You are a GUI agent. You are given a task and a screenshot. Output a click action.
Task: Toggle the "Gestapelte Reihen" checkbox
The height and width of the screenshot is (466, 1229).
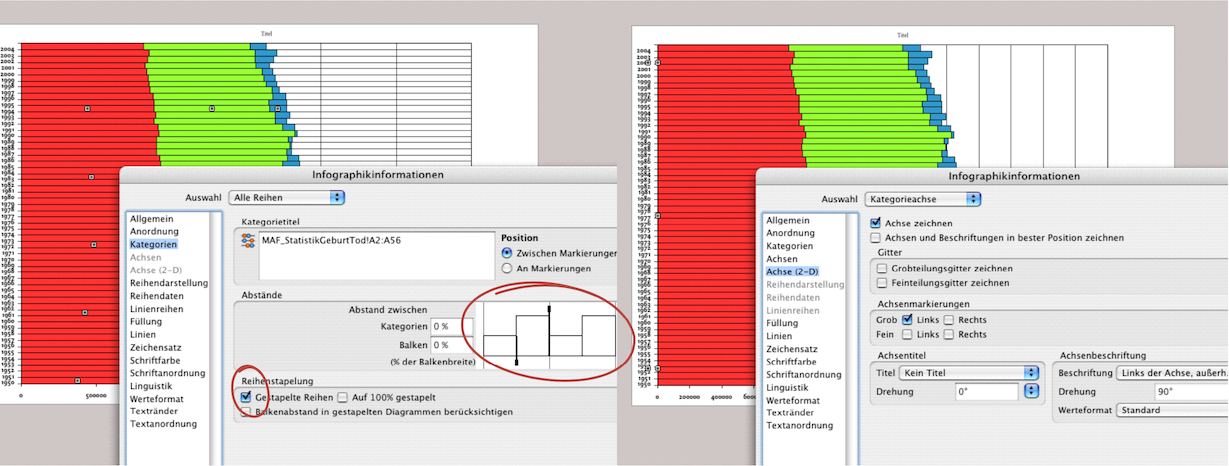click(x=247, y=397)
